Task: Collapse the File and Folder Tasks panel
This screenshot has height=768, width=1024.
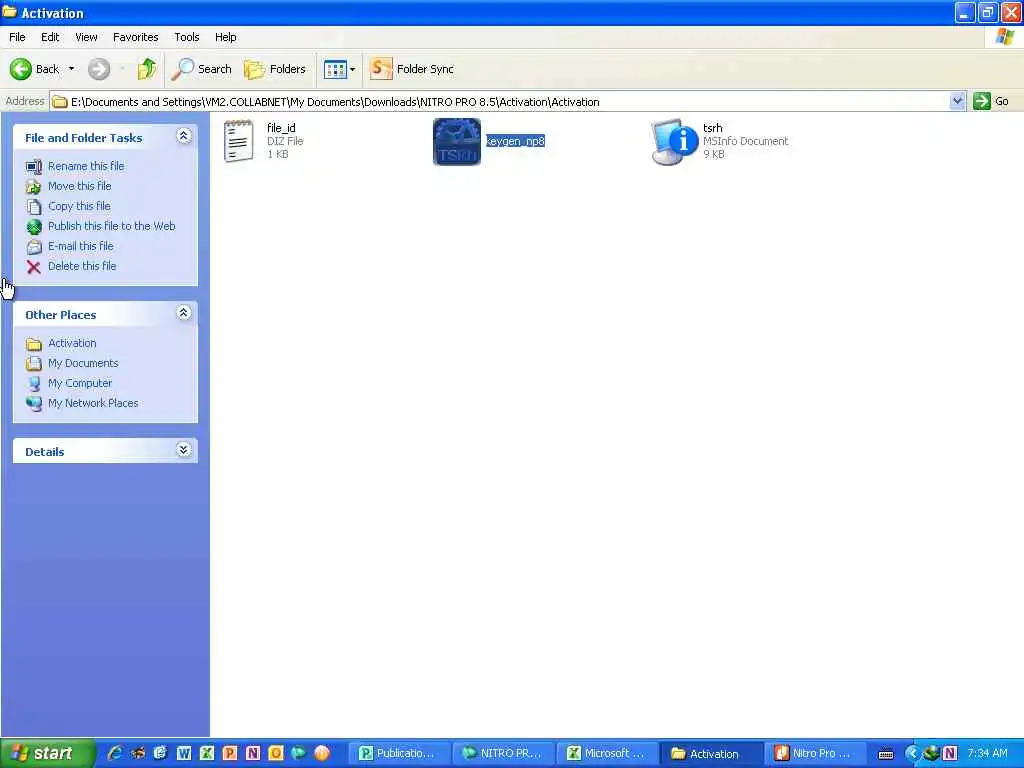Action: (x=184, y=136)
